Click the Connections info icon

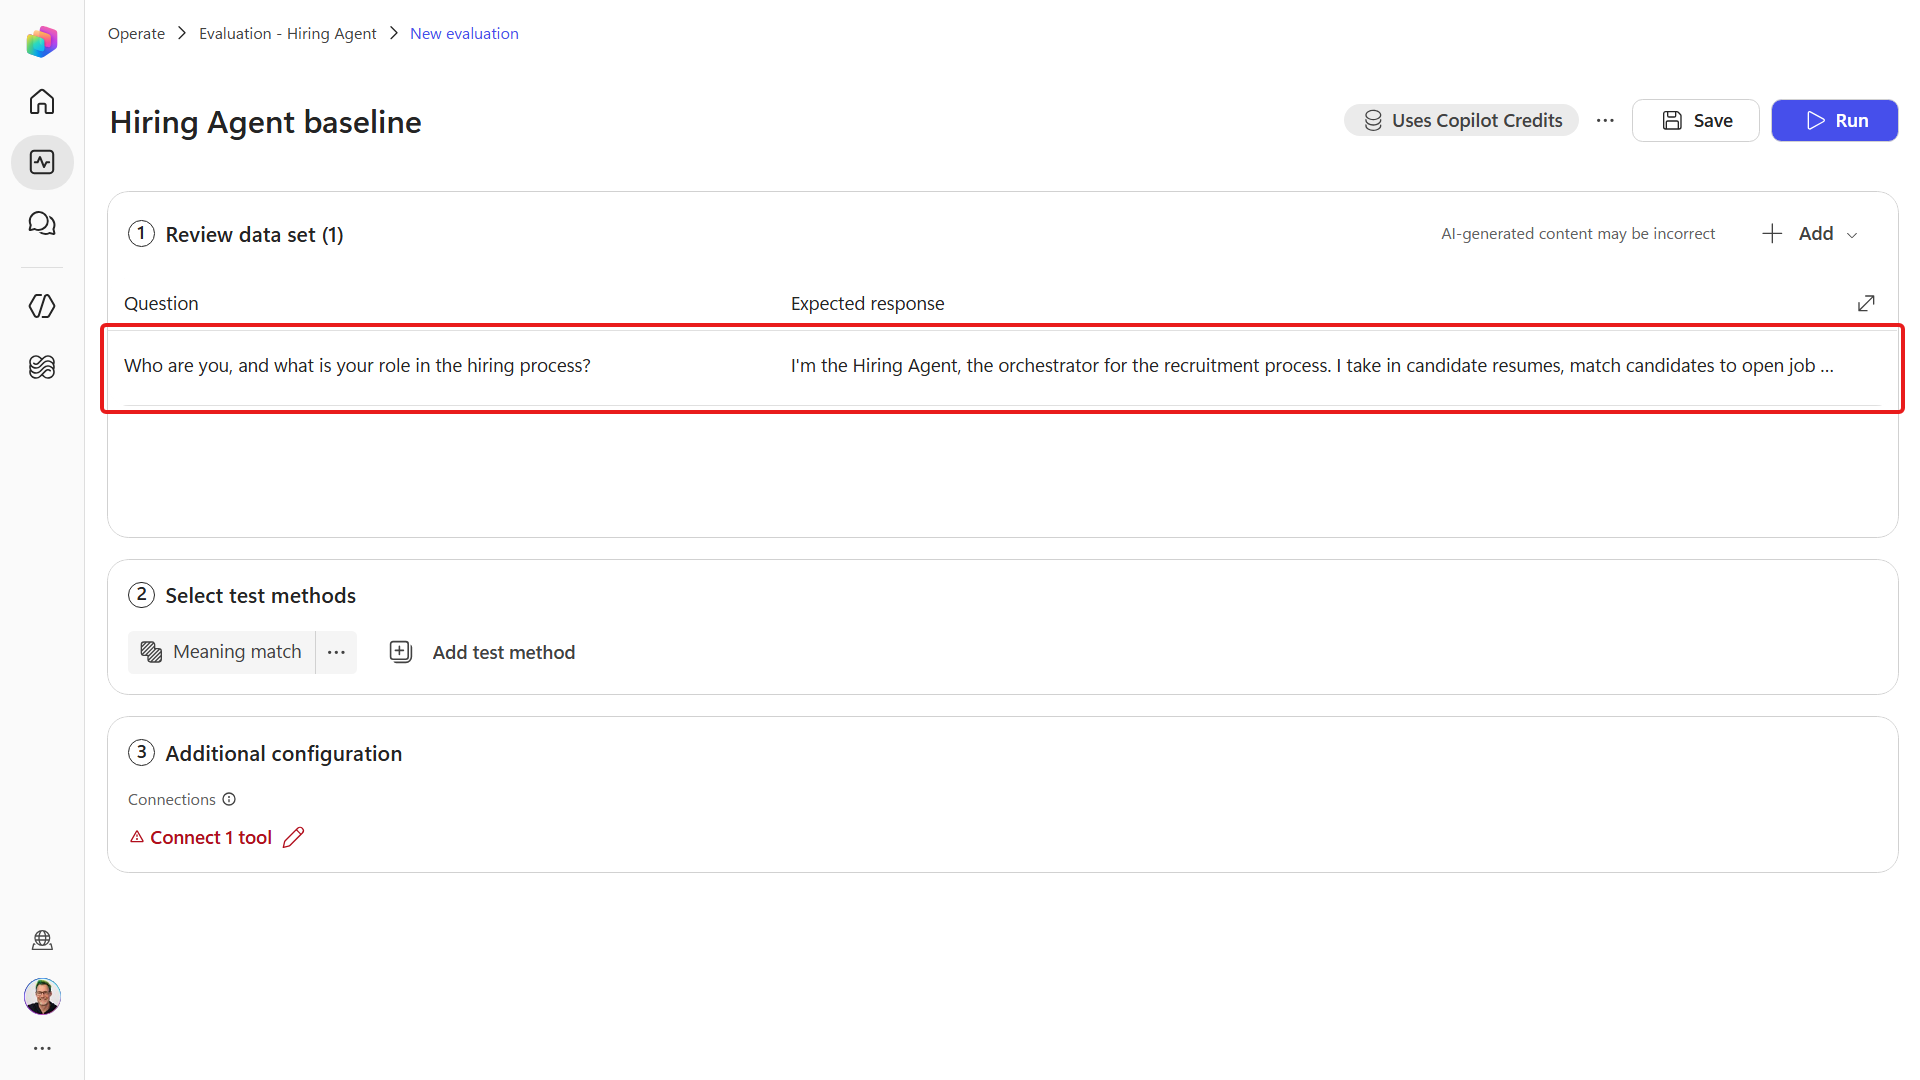[x=229, y=799]
